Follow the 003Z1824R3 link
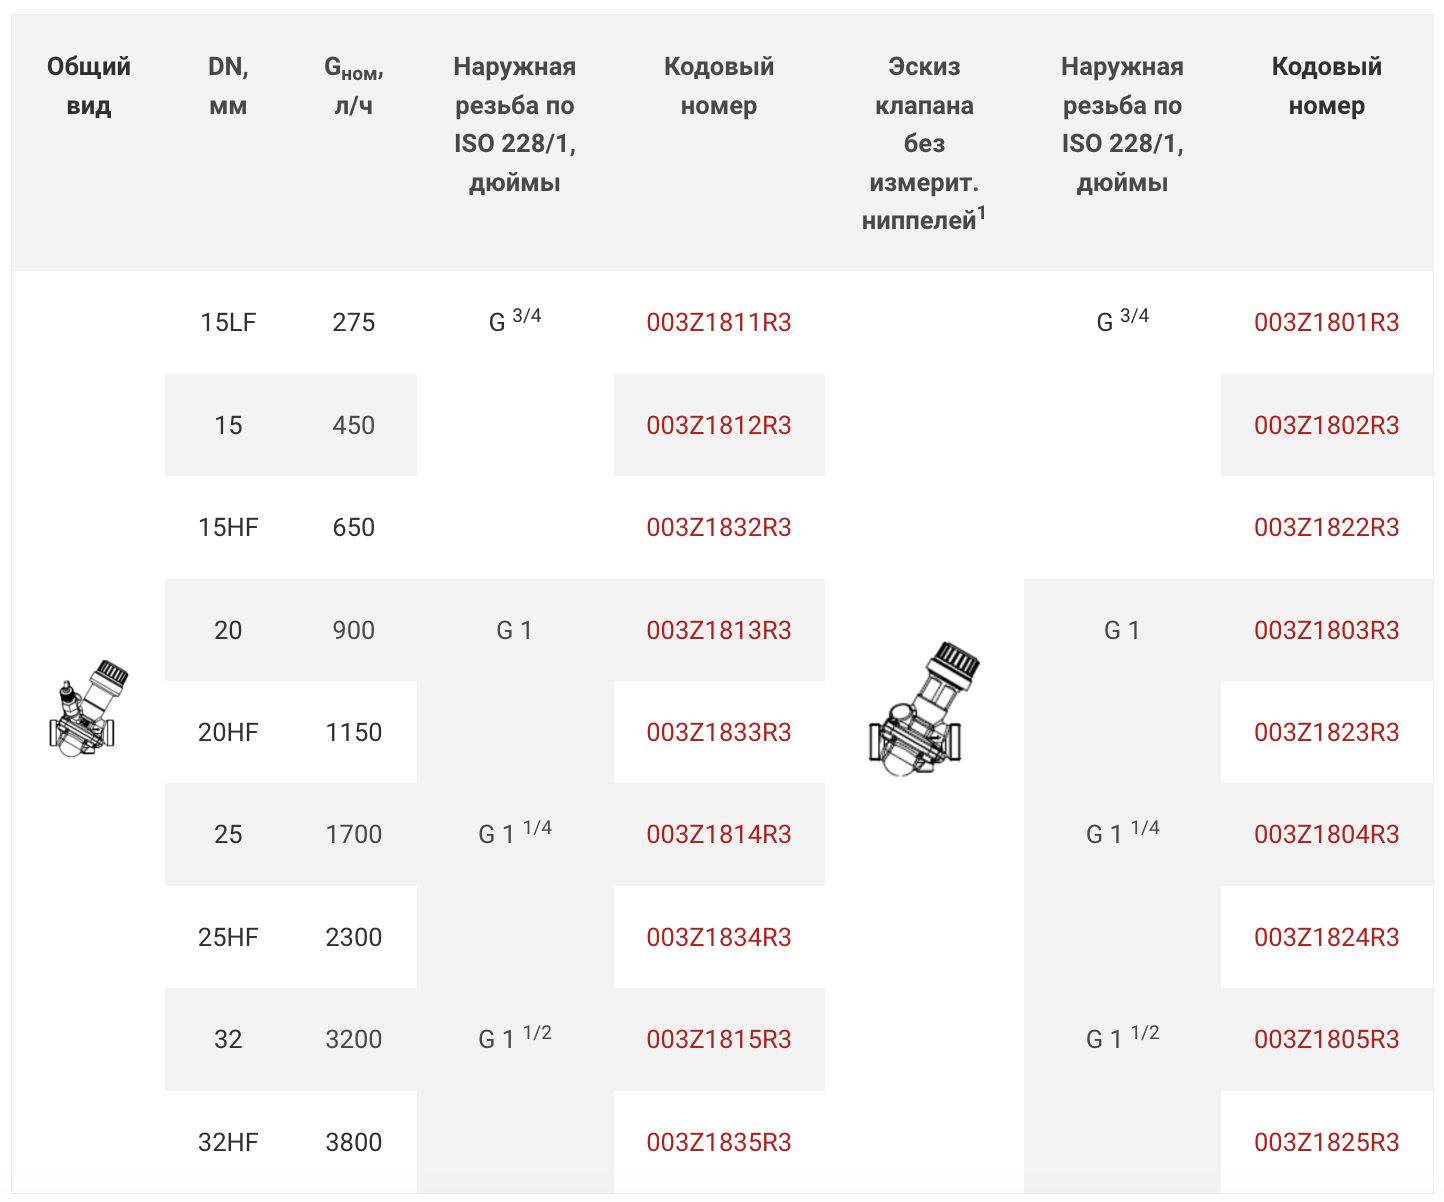Viewport: 1444px width, 1202px height. 1327,938
